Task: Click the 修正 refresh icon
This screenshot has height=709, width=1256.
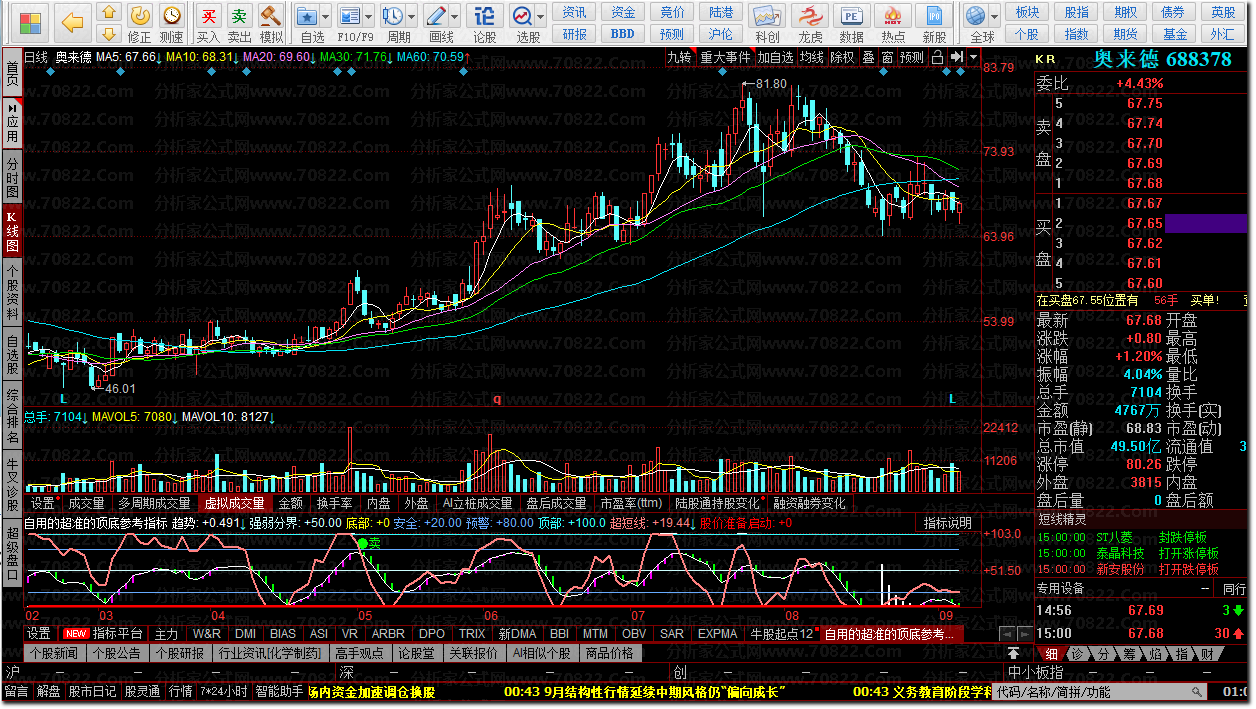Action: pyautogui.click(x=141, y=15)
